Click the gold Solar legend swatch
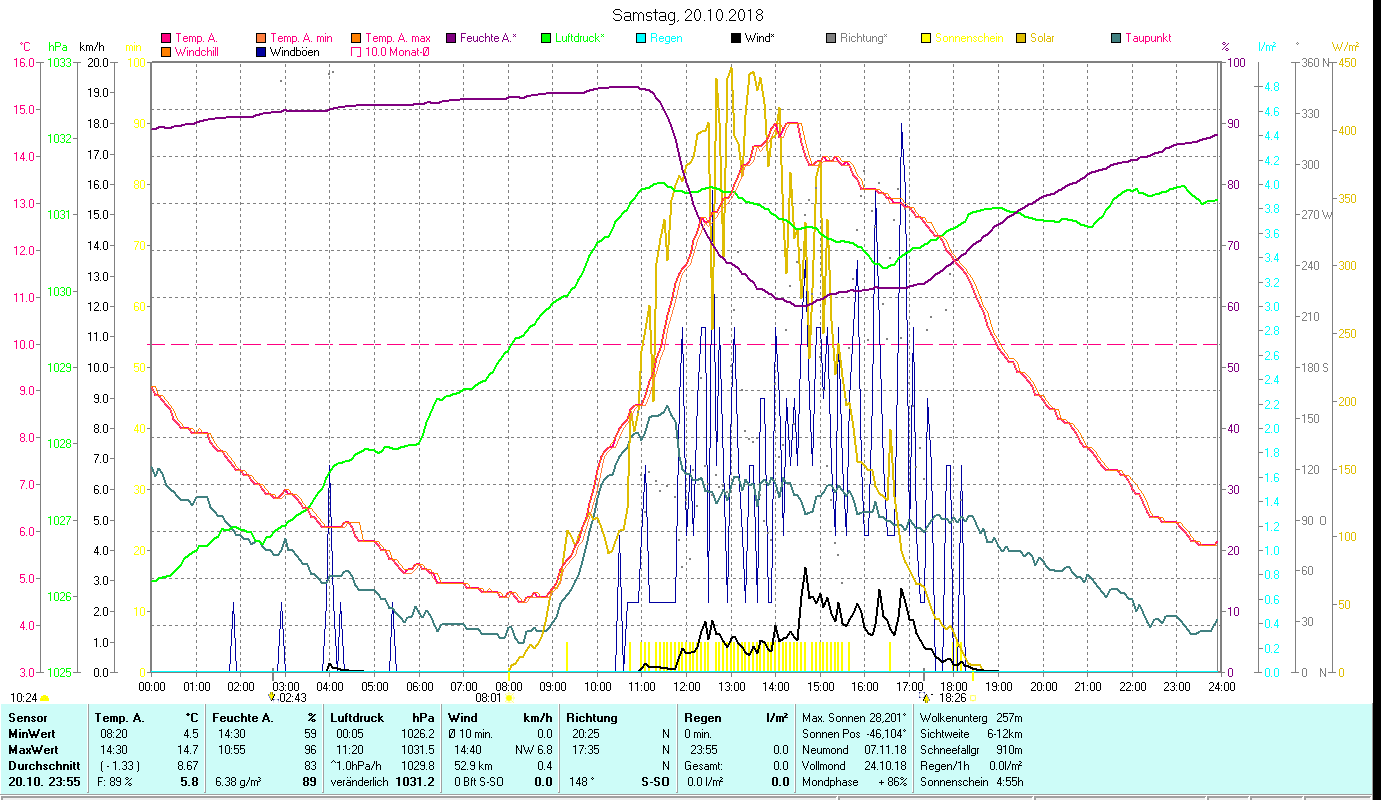This screenshot has height=800, width=1381. [1020, 39]
